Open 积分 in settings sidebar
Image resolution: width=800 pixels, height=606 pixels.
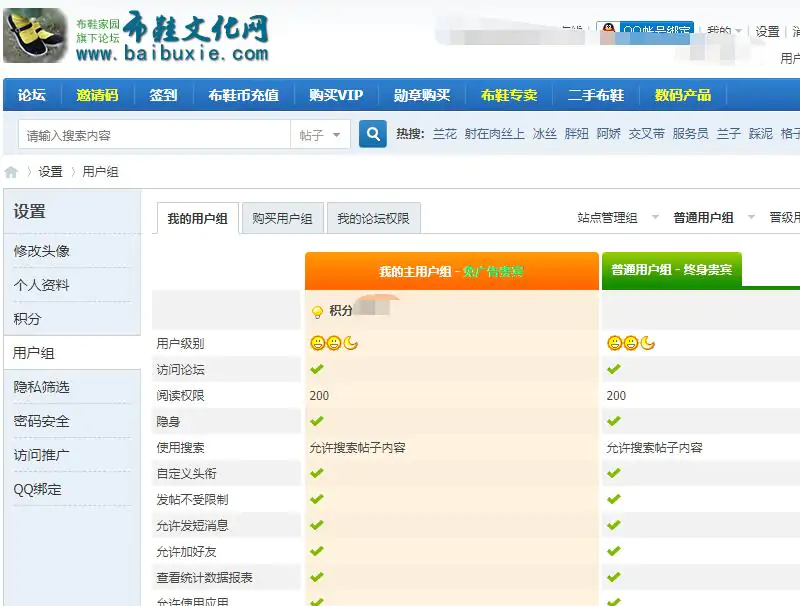27,319
